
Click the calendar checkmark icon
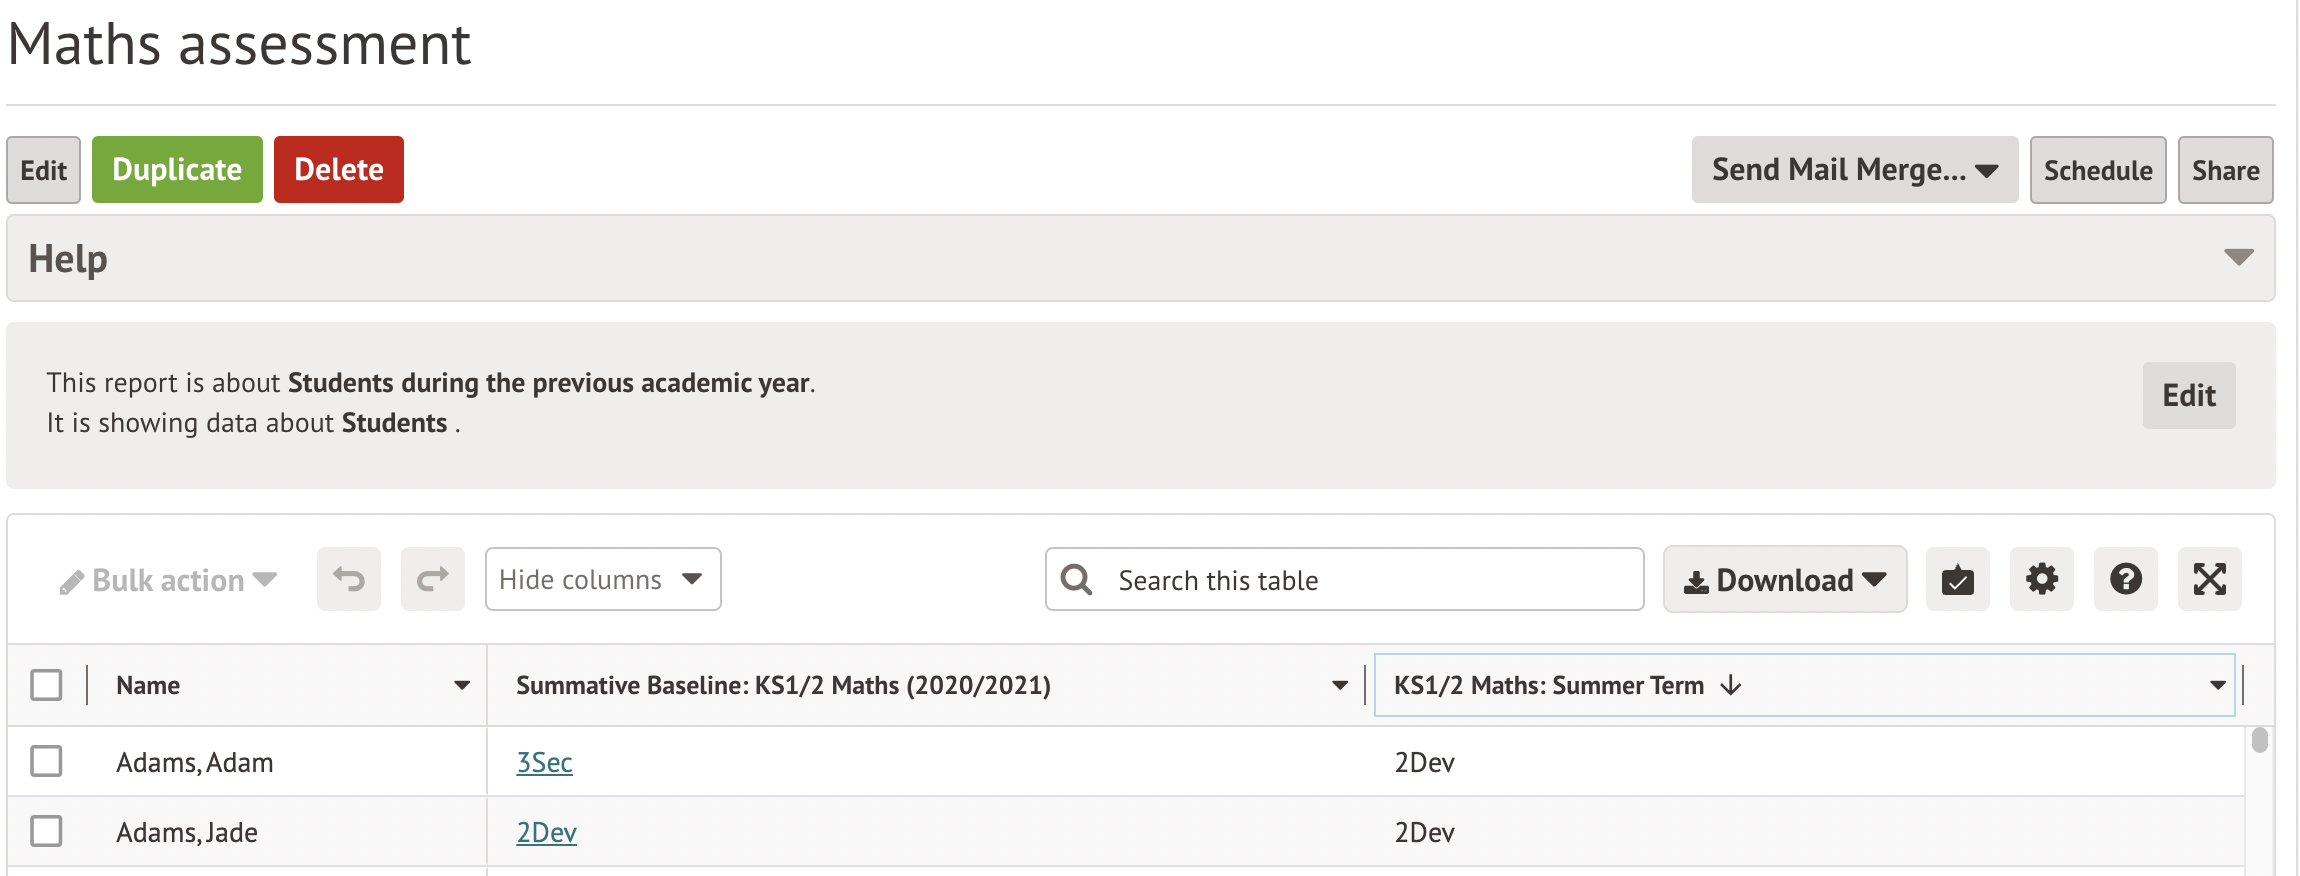tap(1958, 579)
